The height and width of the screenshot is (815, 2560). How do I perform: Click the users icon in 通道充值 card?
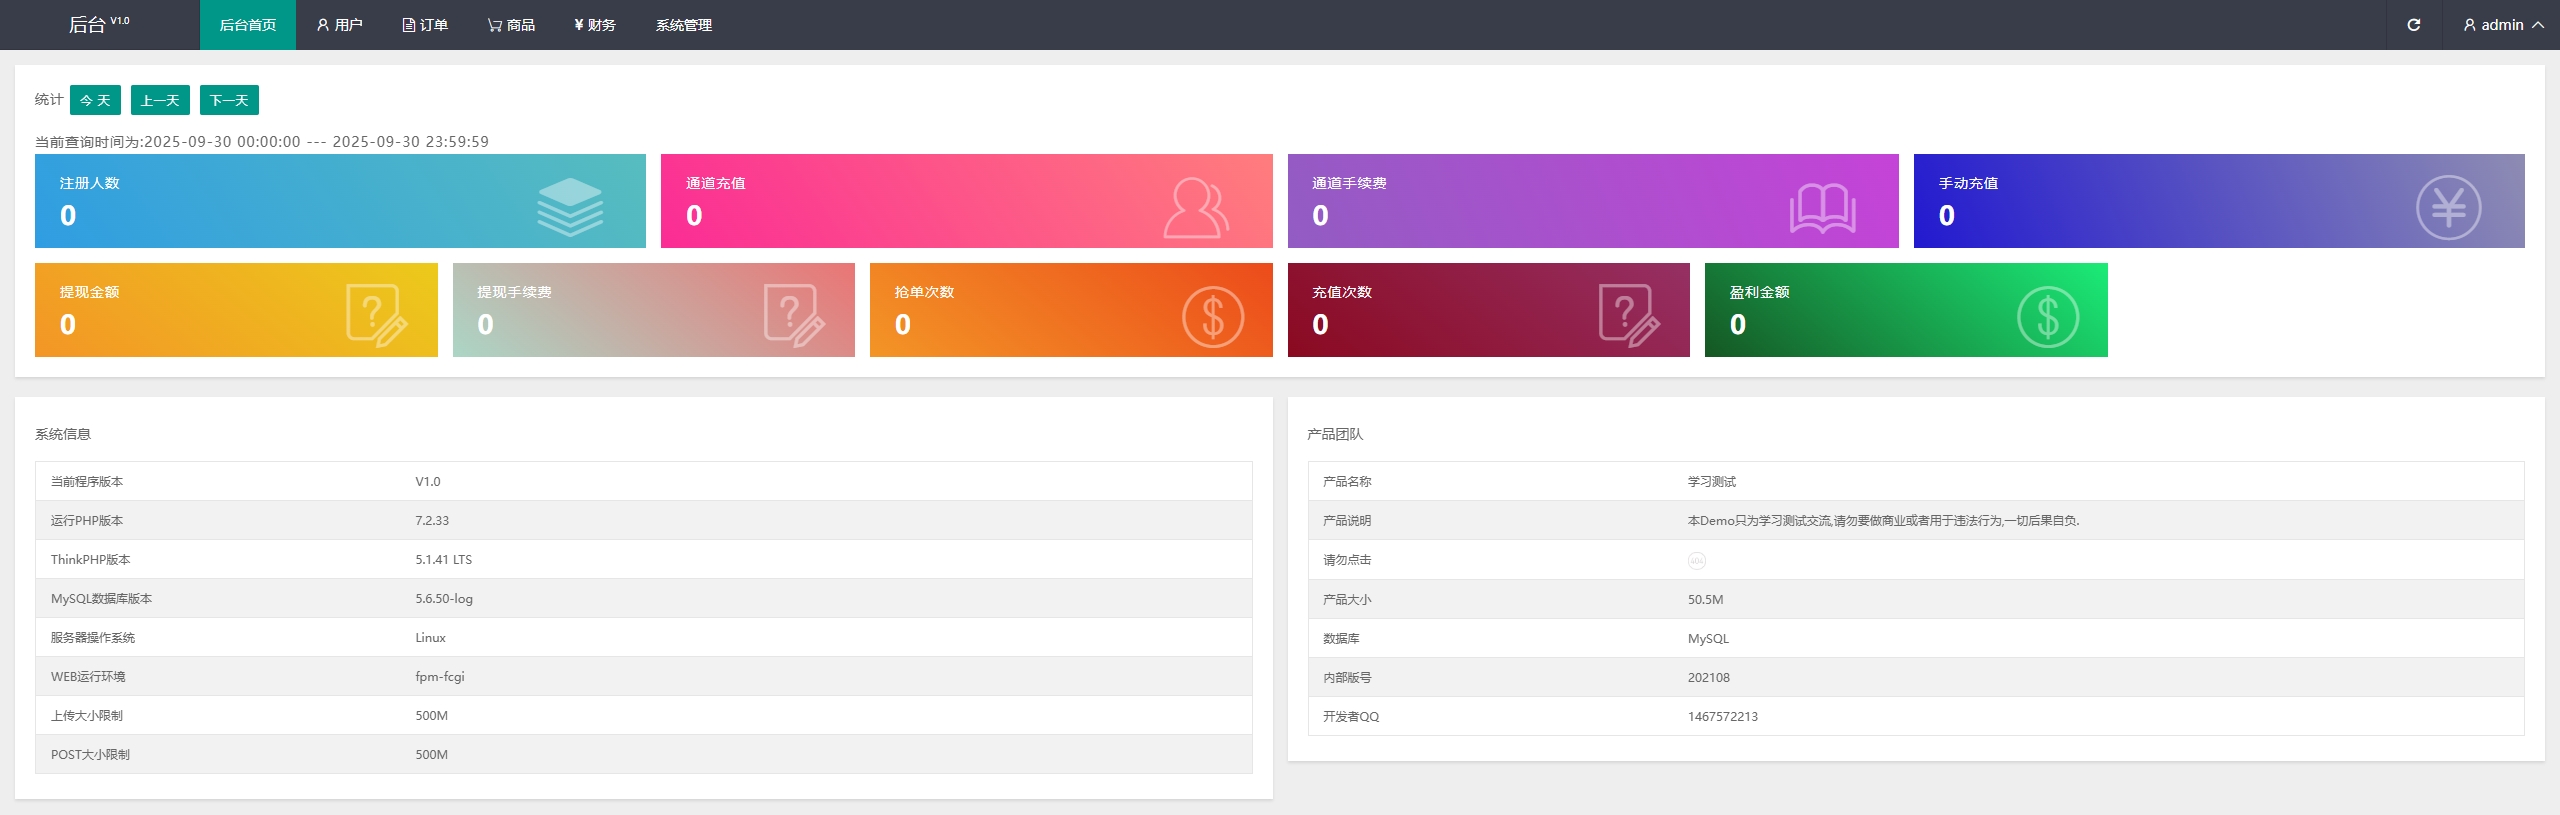coord(1196,207)
